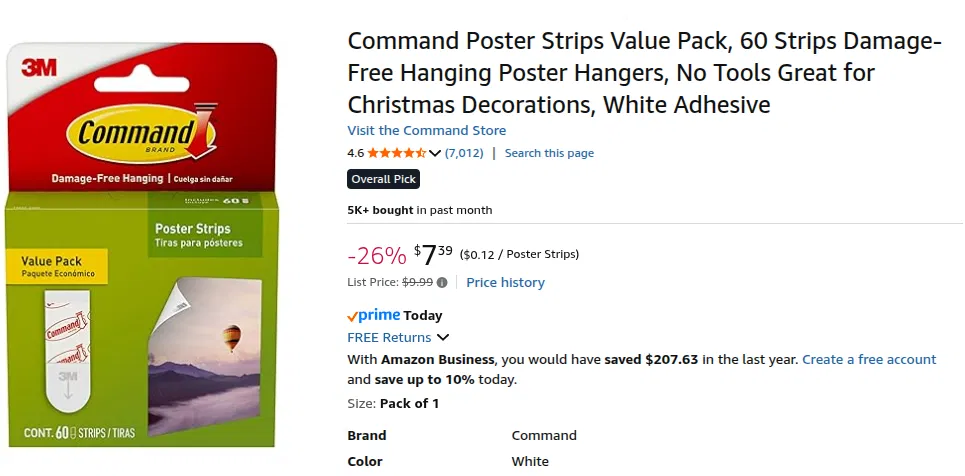Click the Search this page link
This screenshot has height=476, width=965.
(x=549, y=153)
